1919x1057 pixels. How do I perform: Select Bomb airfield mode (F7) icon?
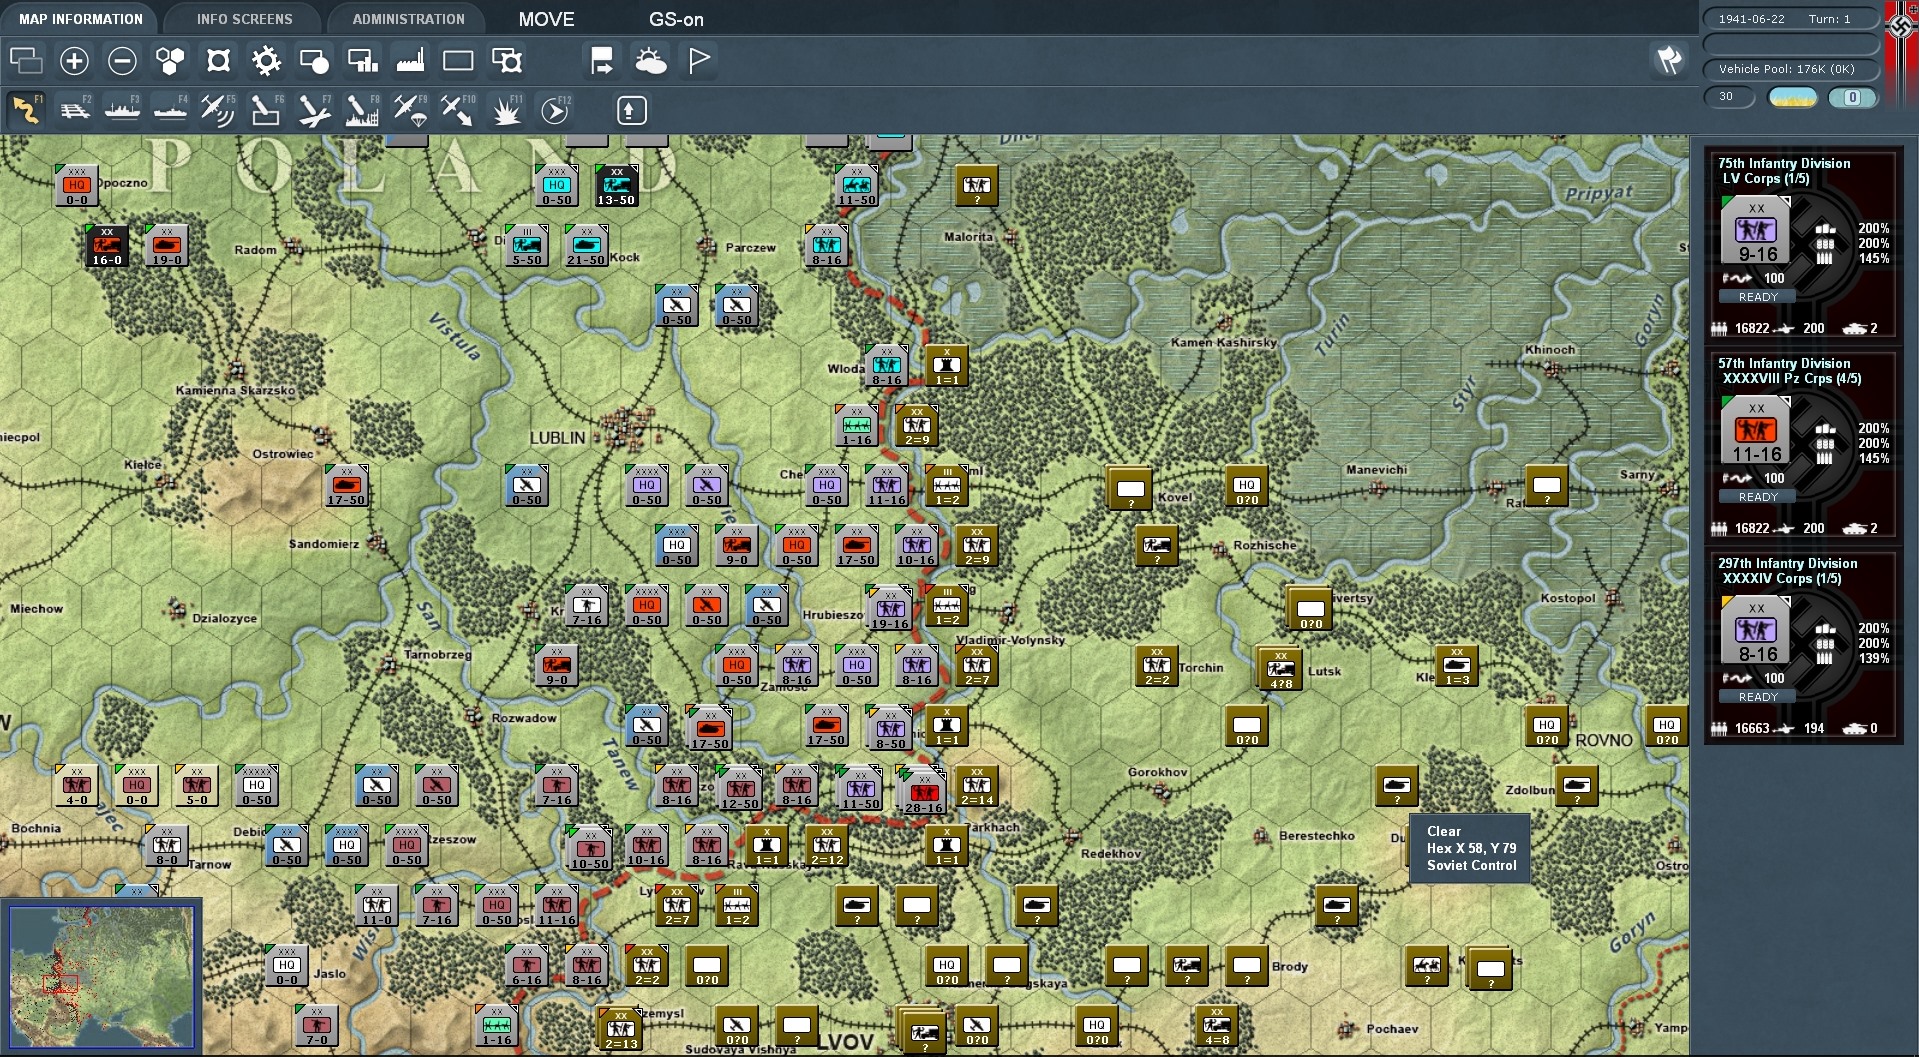pyautogui.click(x=314, y=110)
